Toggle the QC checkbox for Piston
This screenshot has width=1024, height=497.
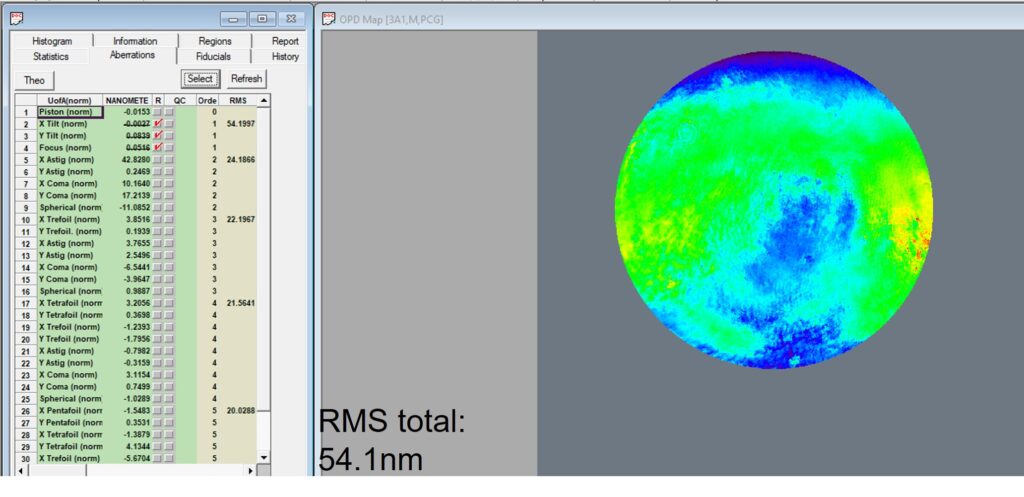pos(169,112)
